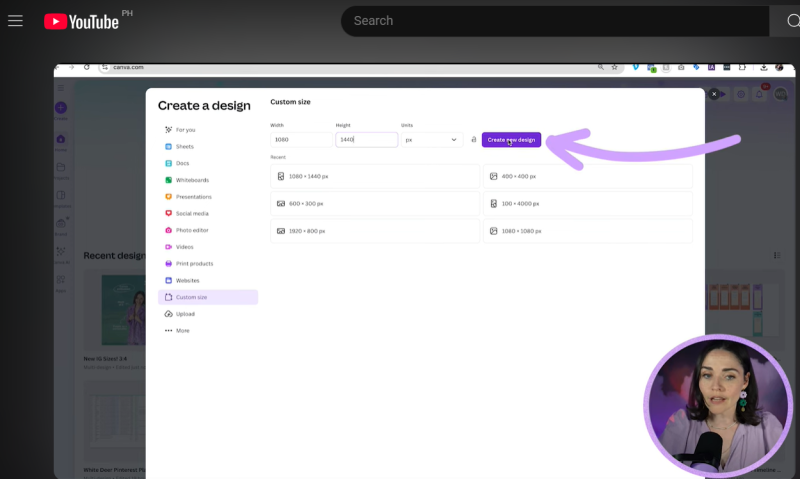Open the New IG Sizes 3:4 design thumbnail
Viewport: 800px width, 479px height.
point(115,310)
